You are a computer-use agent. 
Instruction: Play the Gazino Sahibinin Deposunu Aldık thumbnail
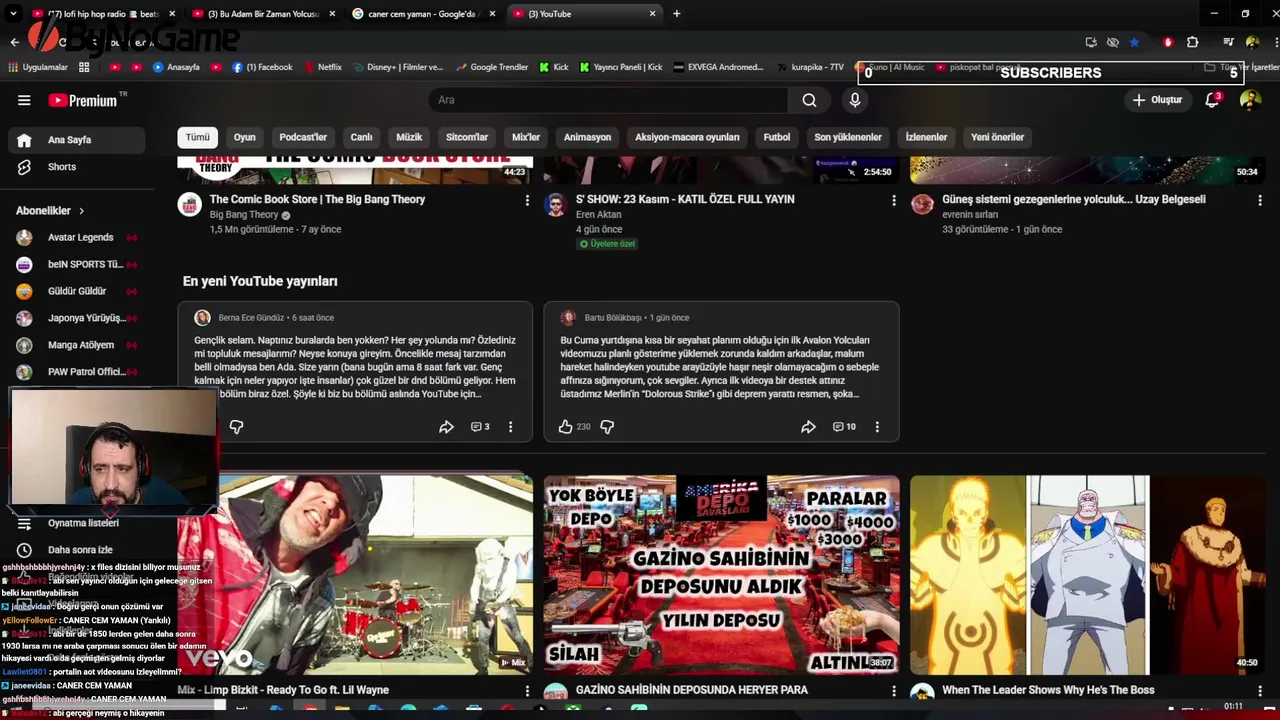721,575
